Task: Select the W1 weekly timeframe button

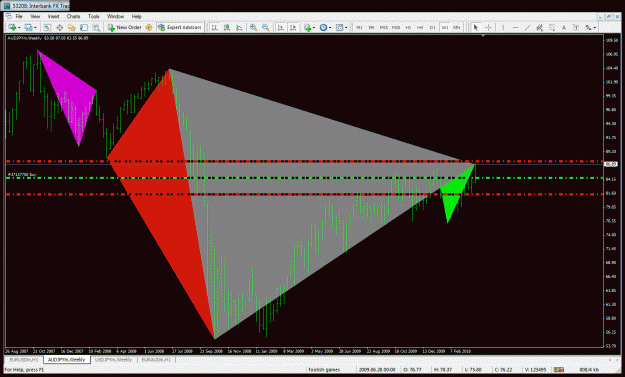Action: click(x=445, y=27)
